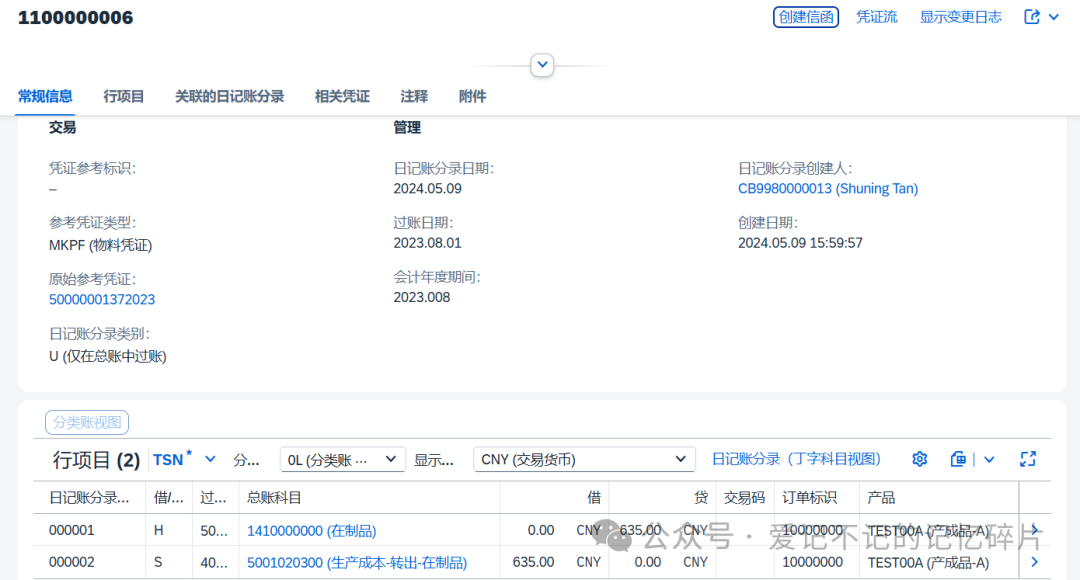Open original document link 50000001372023
The image size is (1080, 580).
[x=102, y=300]
